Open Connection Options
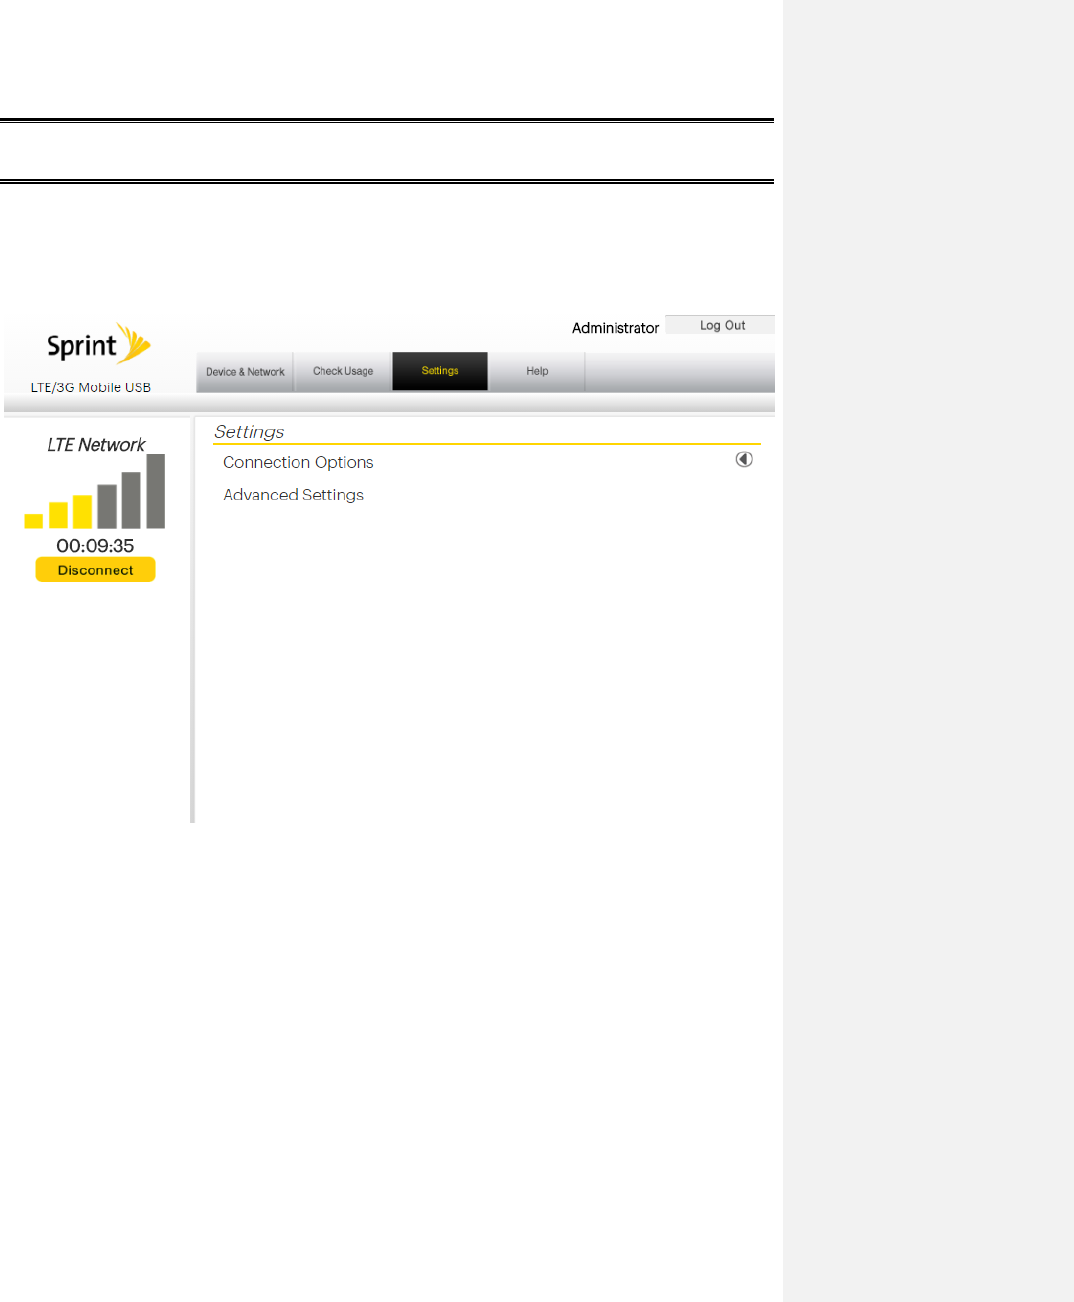This screenshot has width=1074, height=1302. [298, 462]
